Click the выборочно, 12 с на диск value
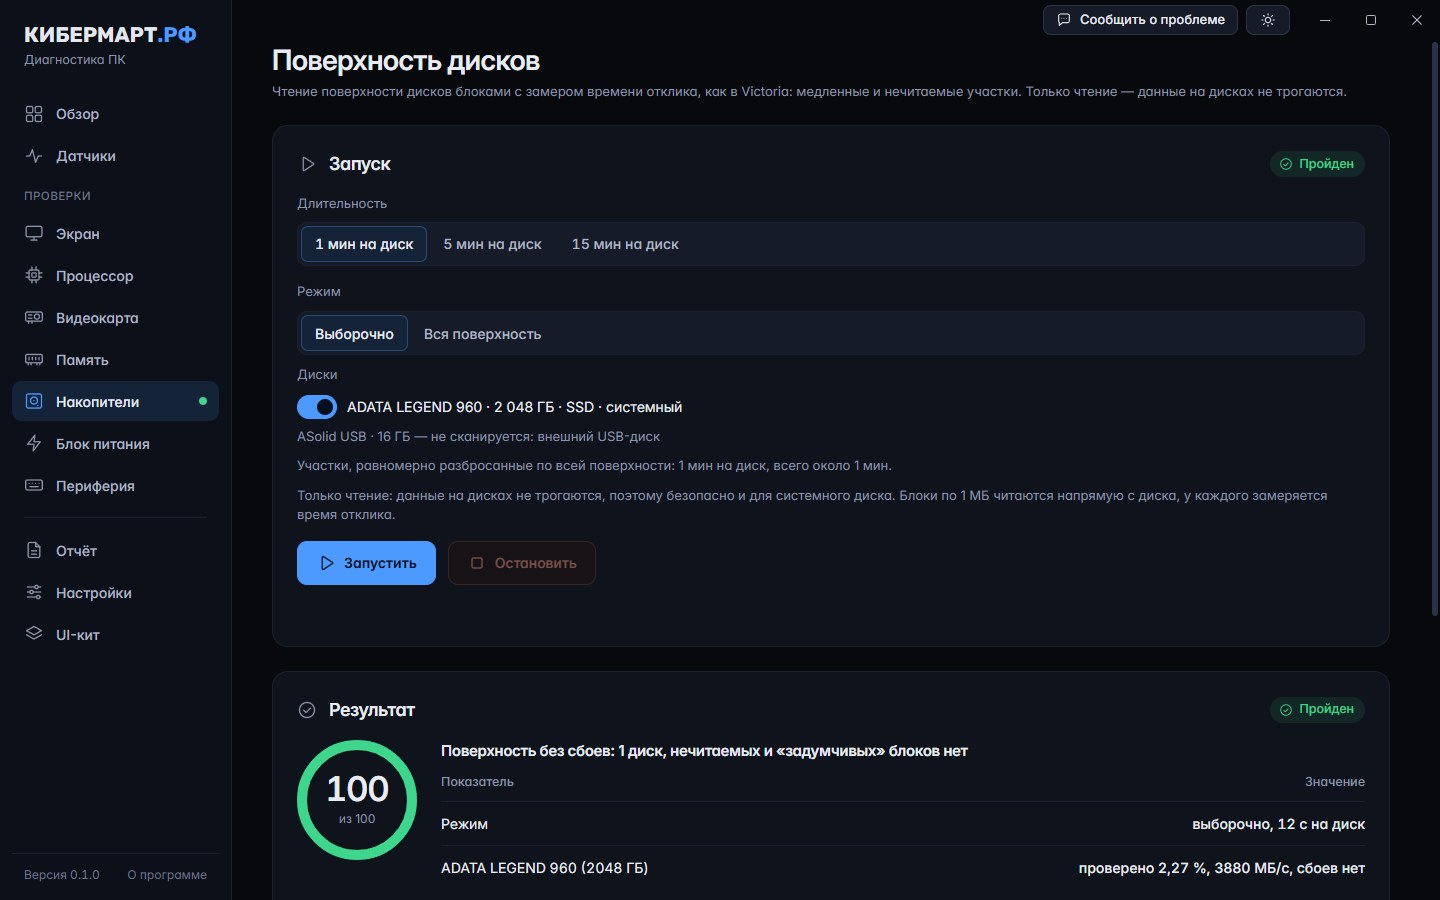1440x900 pixels. click(x=1278, y=824)
